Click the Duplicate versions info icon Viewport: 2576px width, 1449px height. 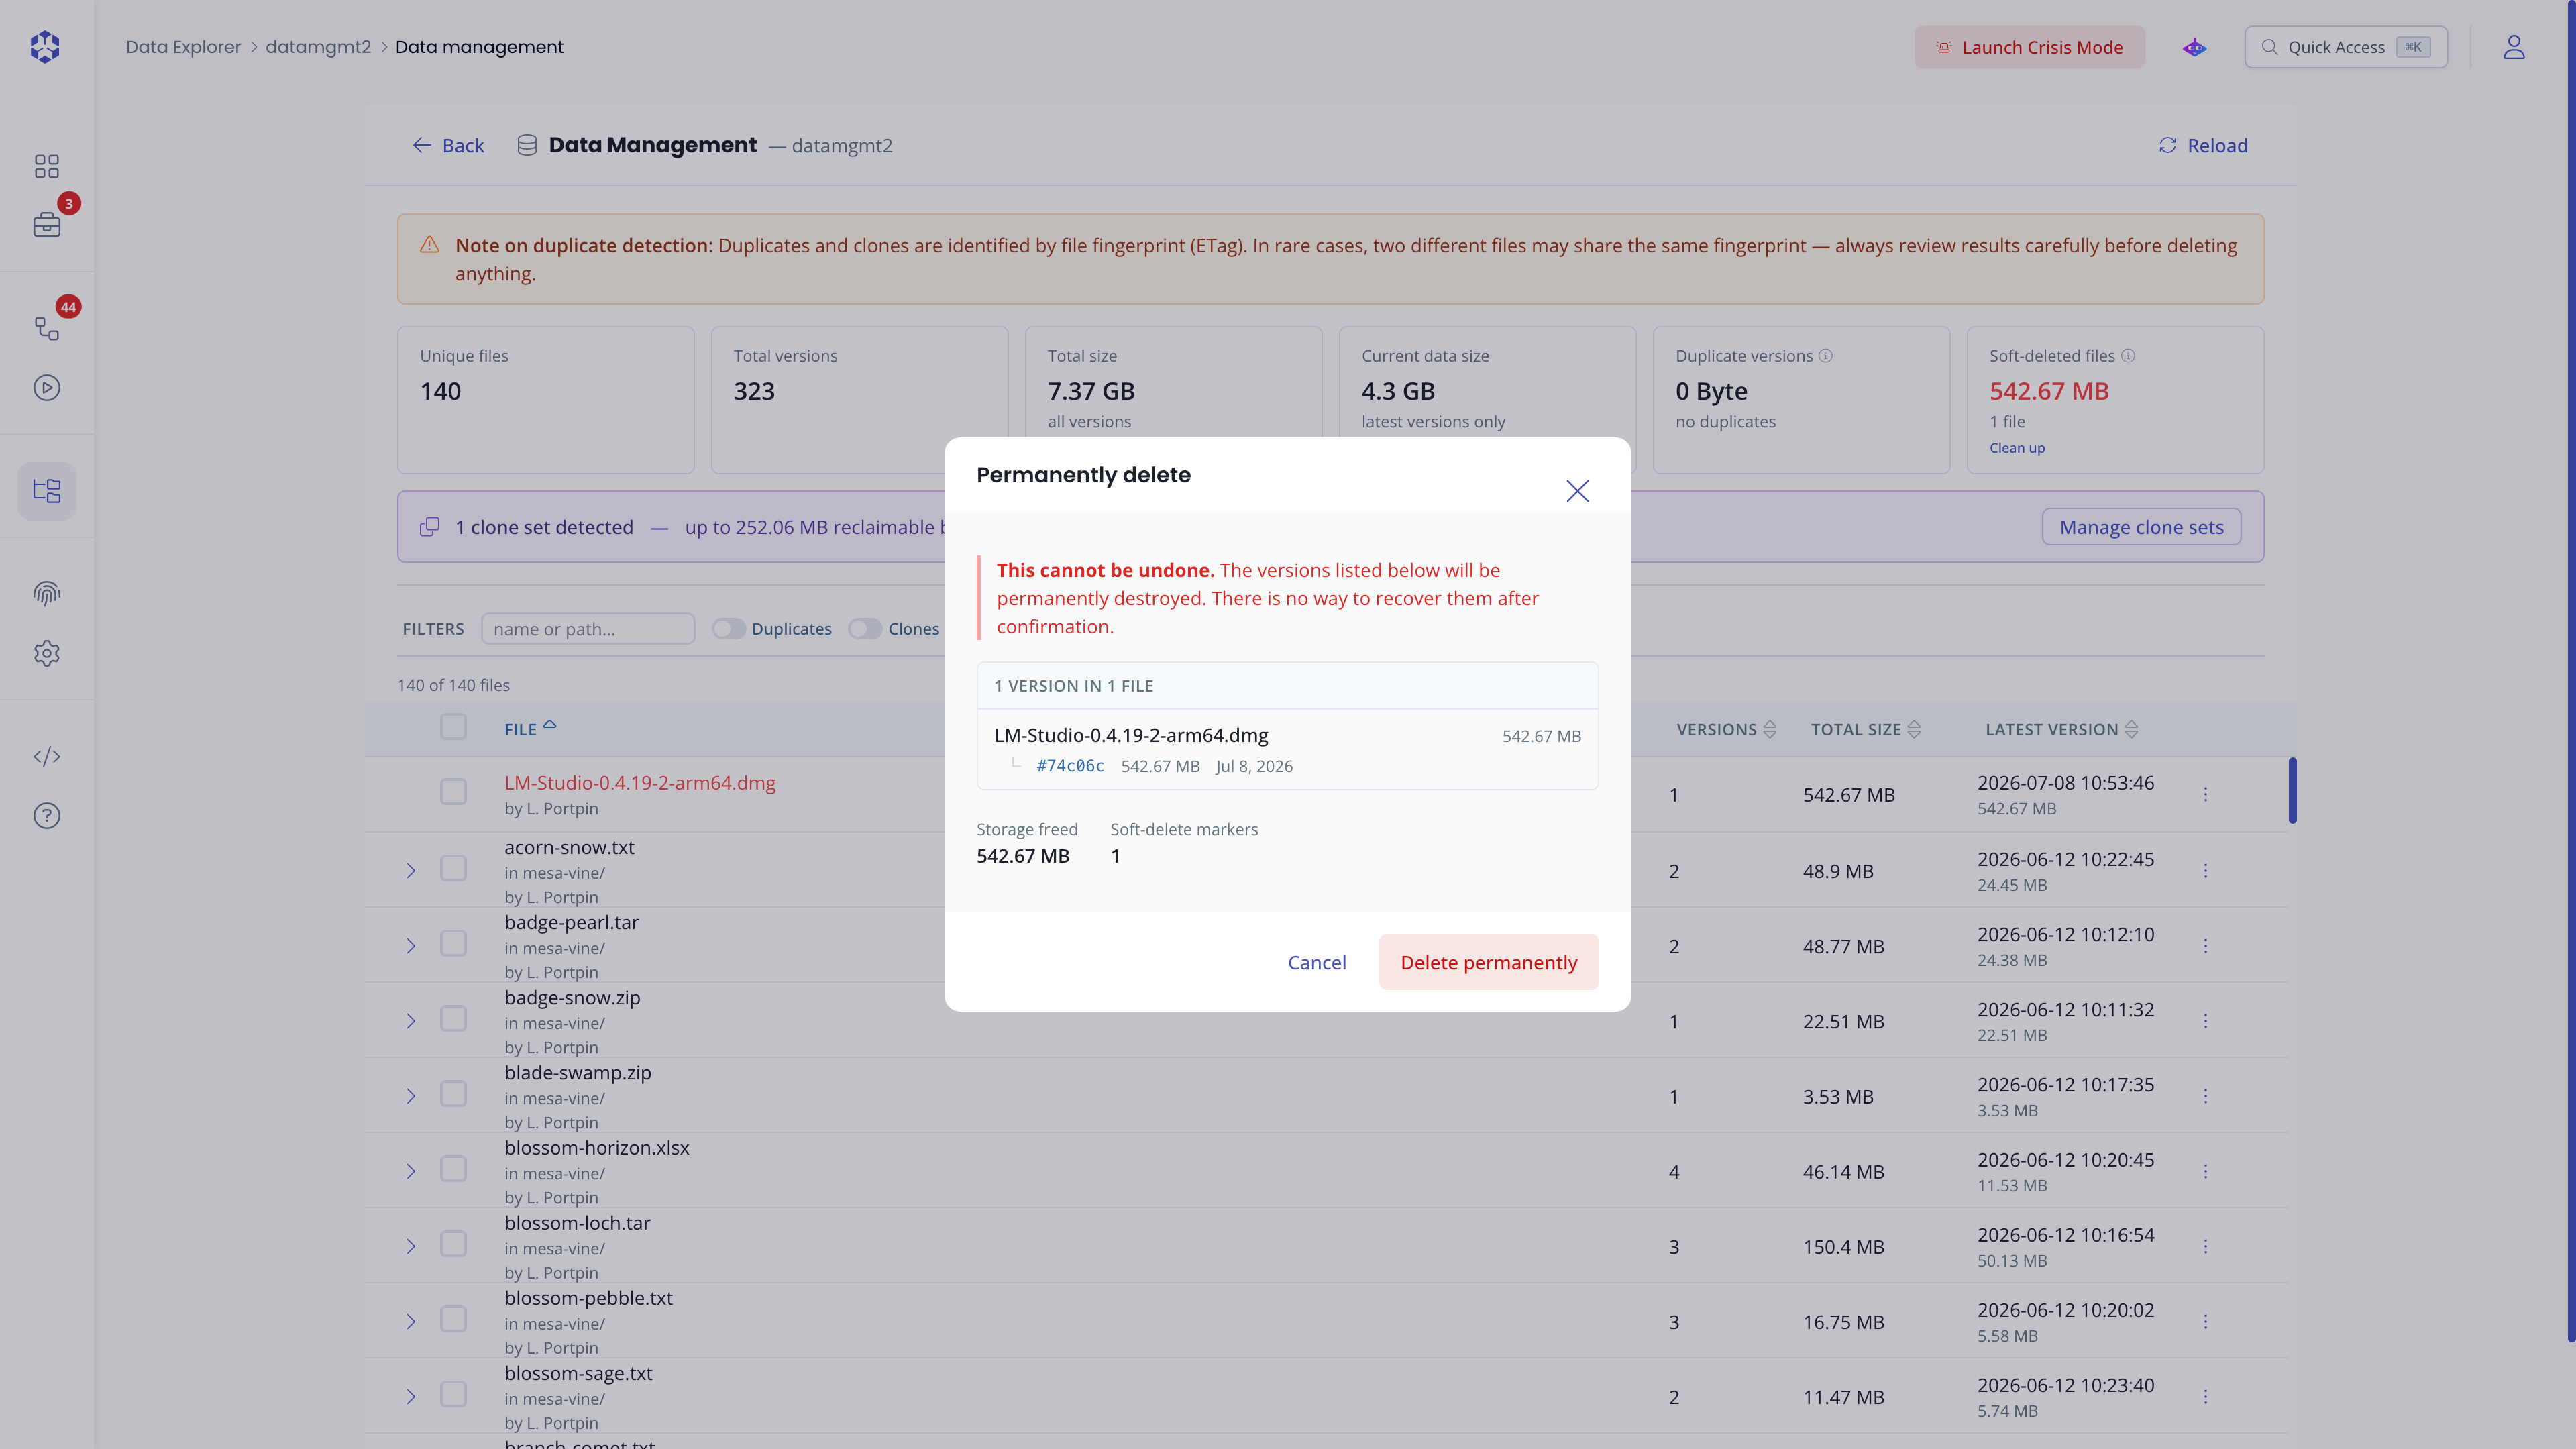1826,356
